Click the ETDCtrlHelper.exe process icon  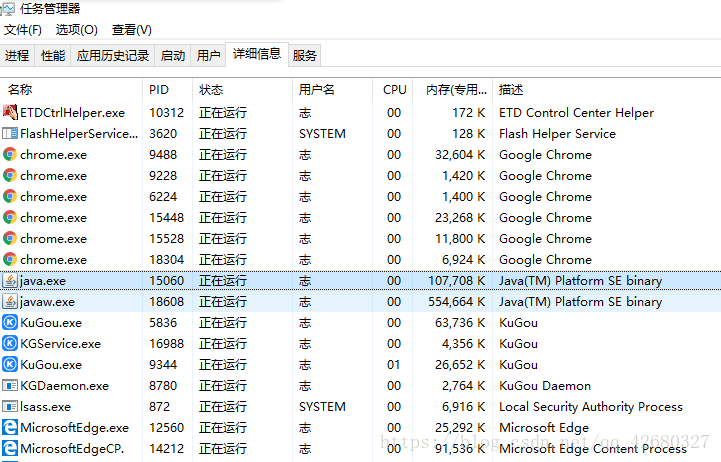tap(10, 112)
